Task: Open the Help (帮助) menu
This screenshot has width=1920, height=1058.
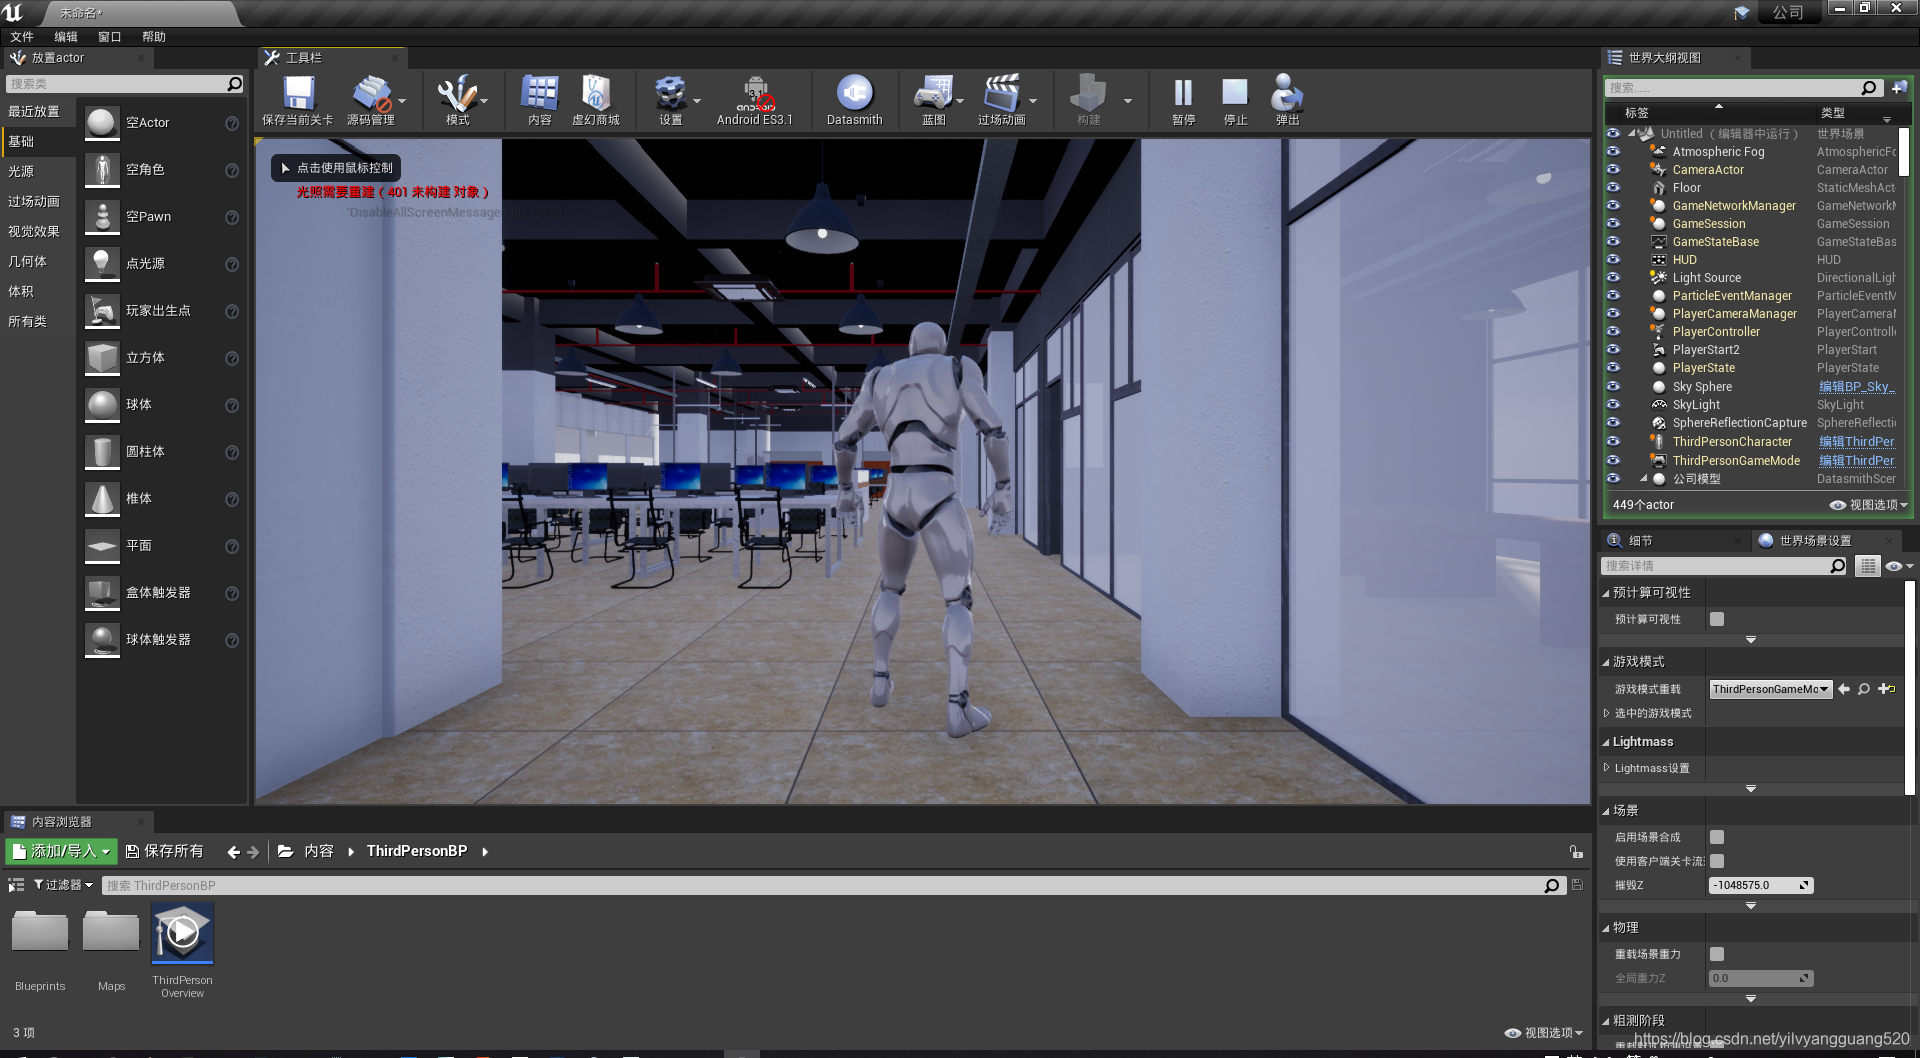Action: pyautogui.click(x=154, y=37)
